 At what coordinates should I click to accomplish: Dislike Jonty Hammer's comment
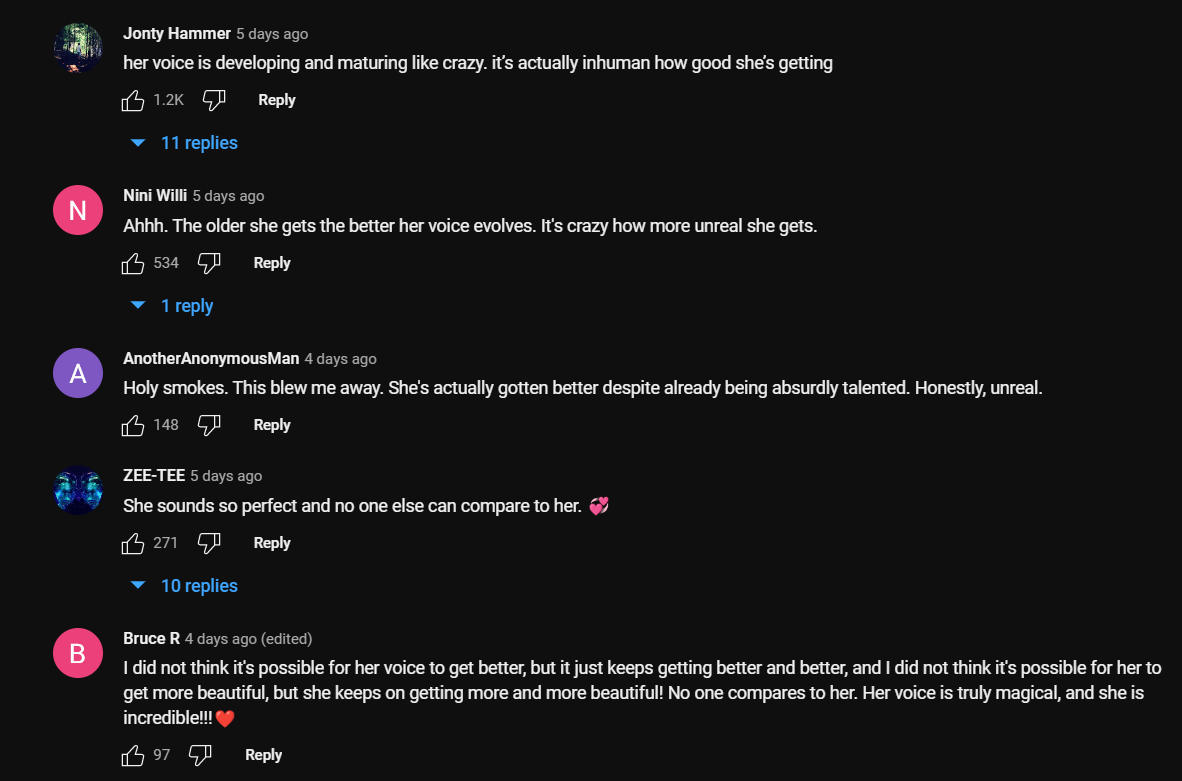[214, 100]
